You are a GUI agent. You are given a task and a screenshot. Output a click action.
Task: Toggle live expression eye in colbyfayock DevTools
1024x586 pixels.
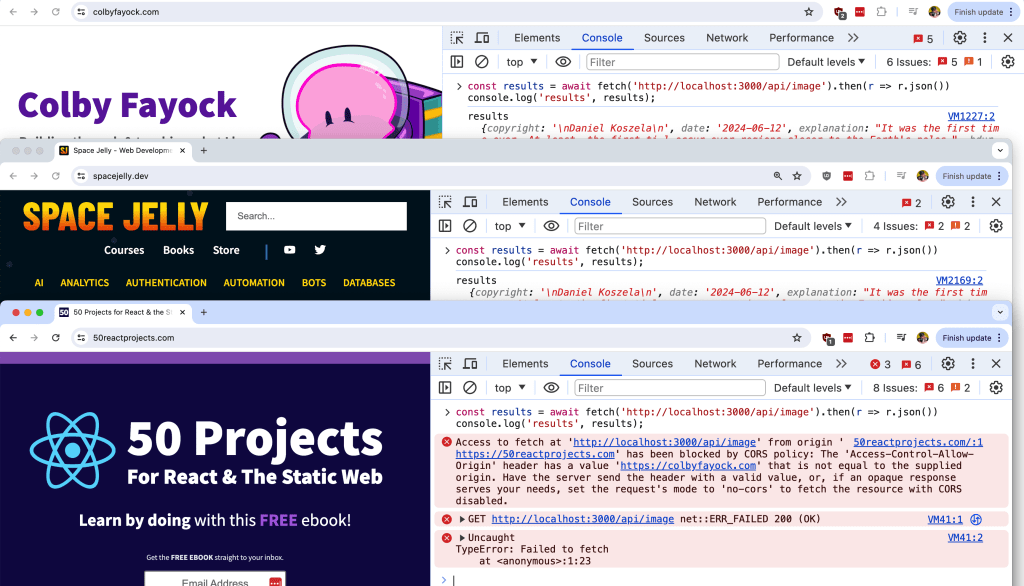563,62
